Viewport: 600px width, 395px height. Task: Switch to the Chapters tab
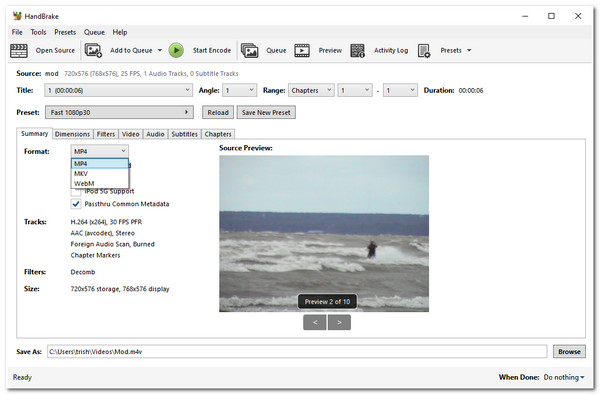click(x=218, y=134)
